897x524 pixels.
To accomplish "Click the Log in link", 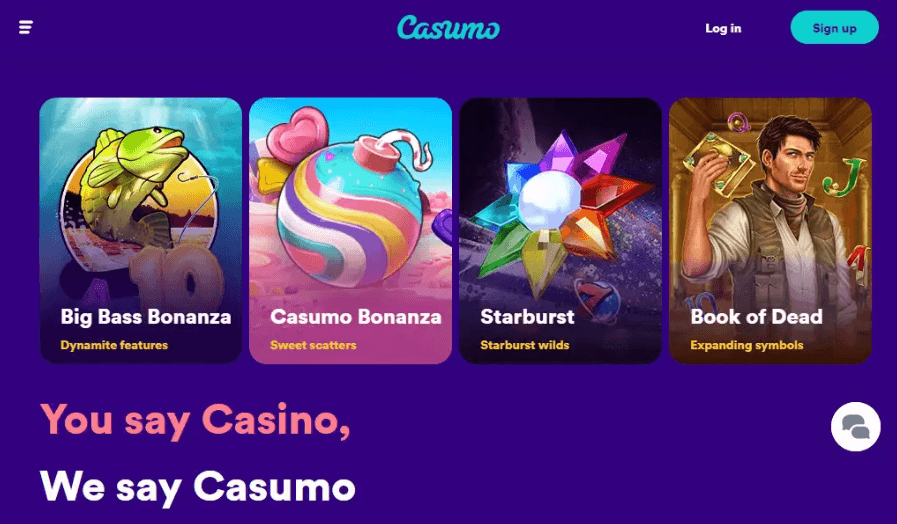I will pyautogui.click(x=723, y=28).
